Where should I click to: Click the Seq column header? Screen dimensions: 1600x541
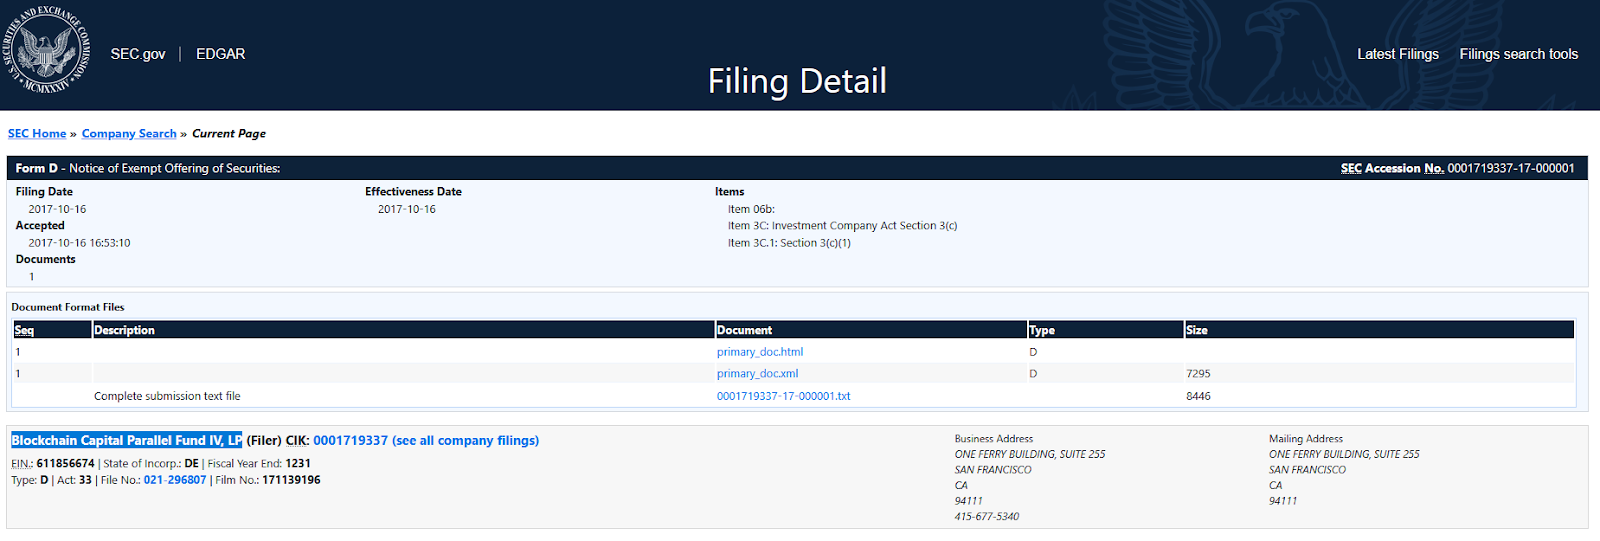tap(25, 330)
